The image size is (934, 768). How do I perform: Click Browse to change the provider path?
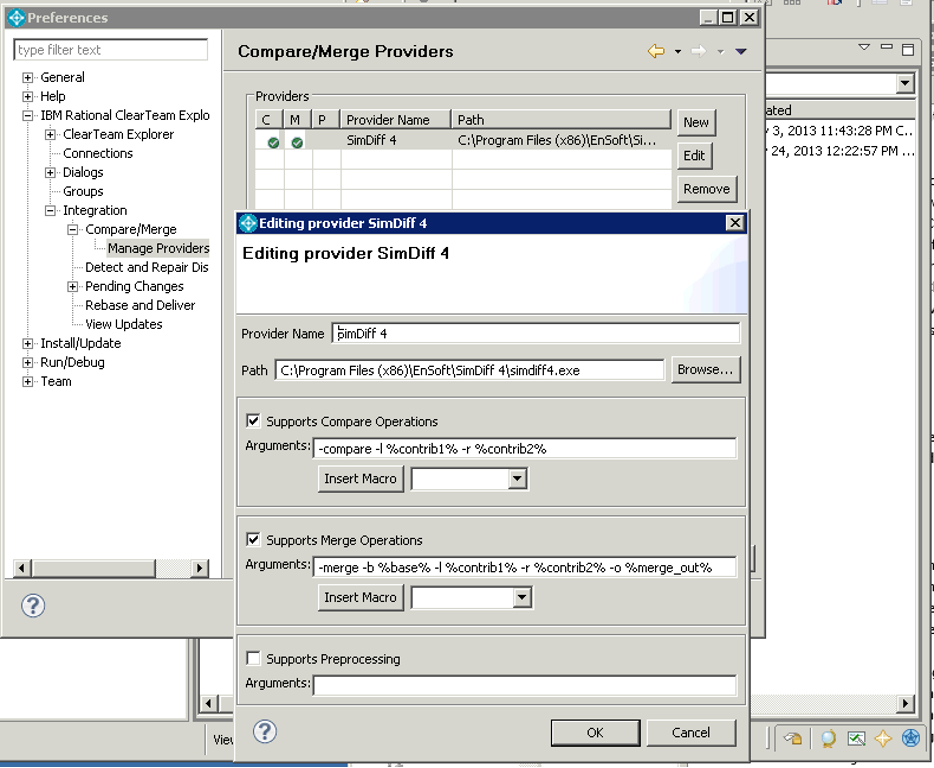tap(705, 369)
